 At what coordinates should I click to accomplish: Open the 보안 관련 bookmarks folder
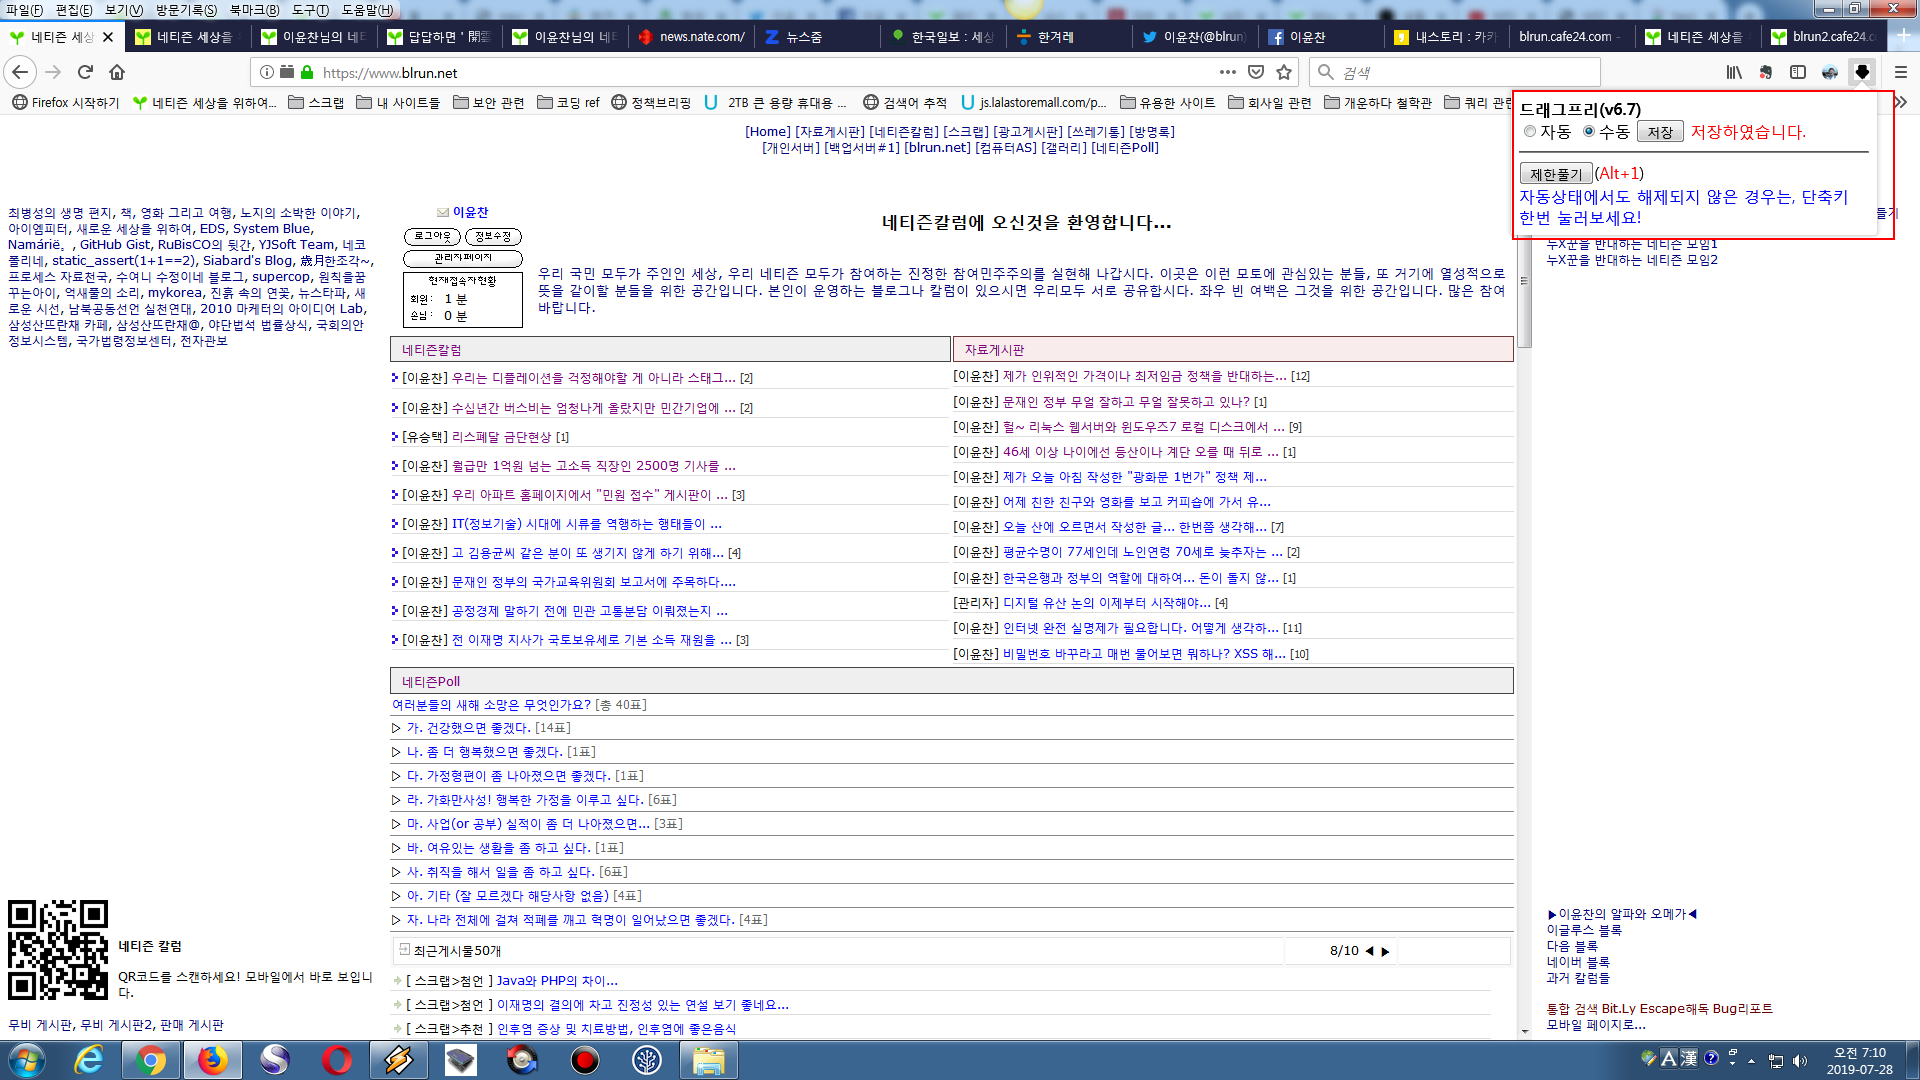click(489, 102)
